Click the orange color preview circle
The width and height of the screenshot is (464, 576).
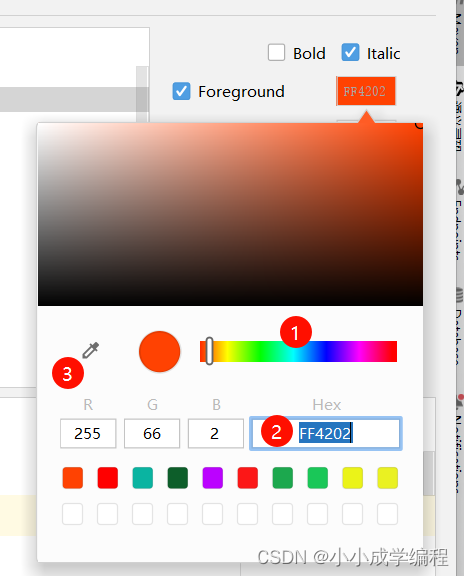tap(159, 352)
